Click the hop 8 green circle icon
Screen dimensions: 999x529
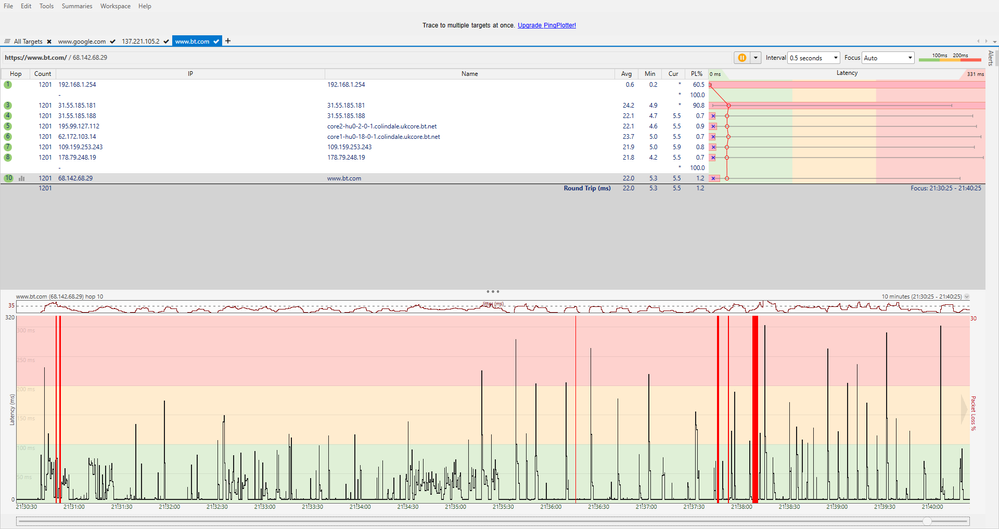[8, 157]
